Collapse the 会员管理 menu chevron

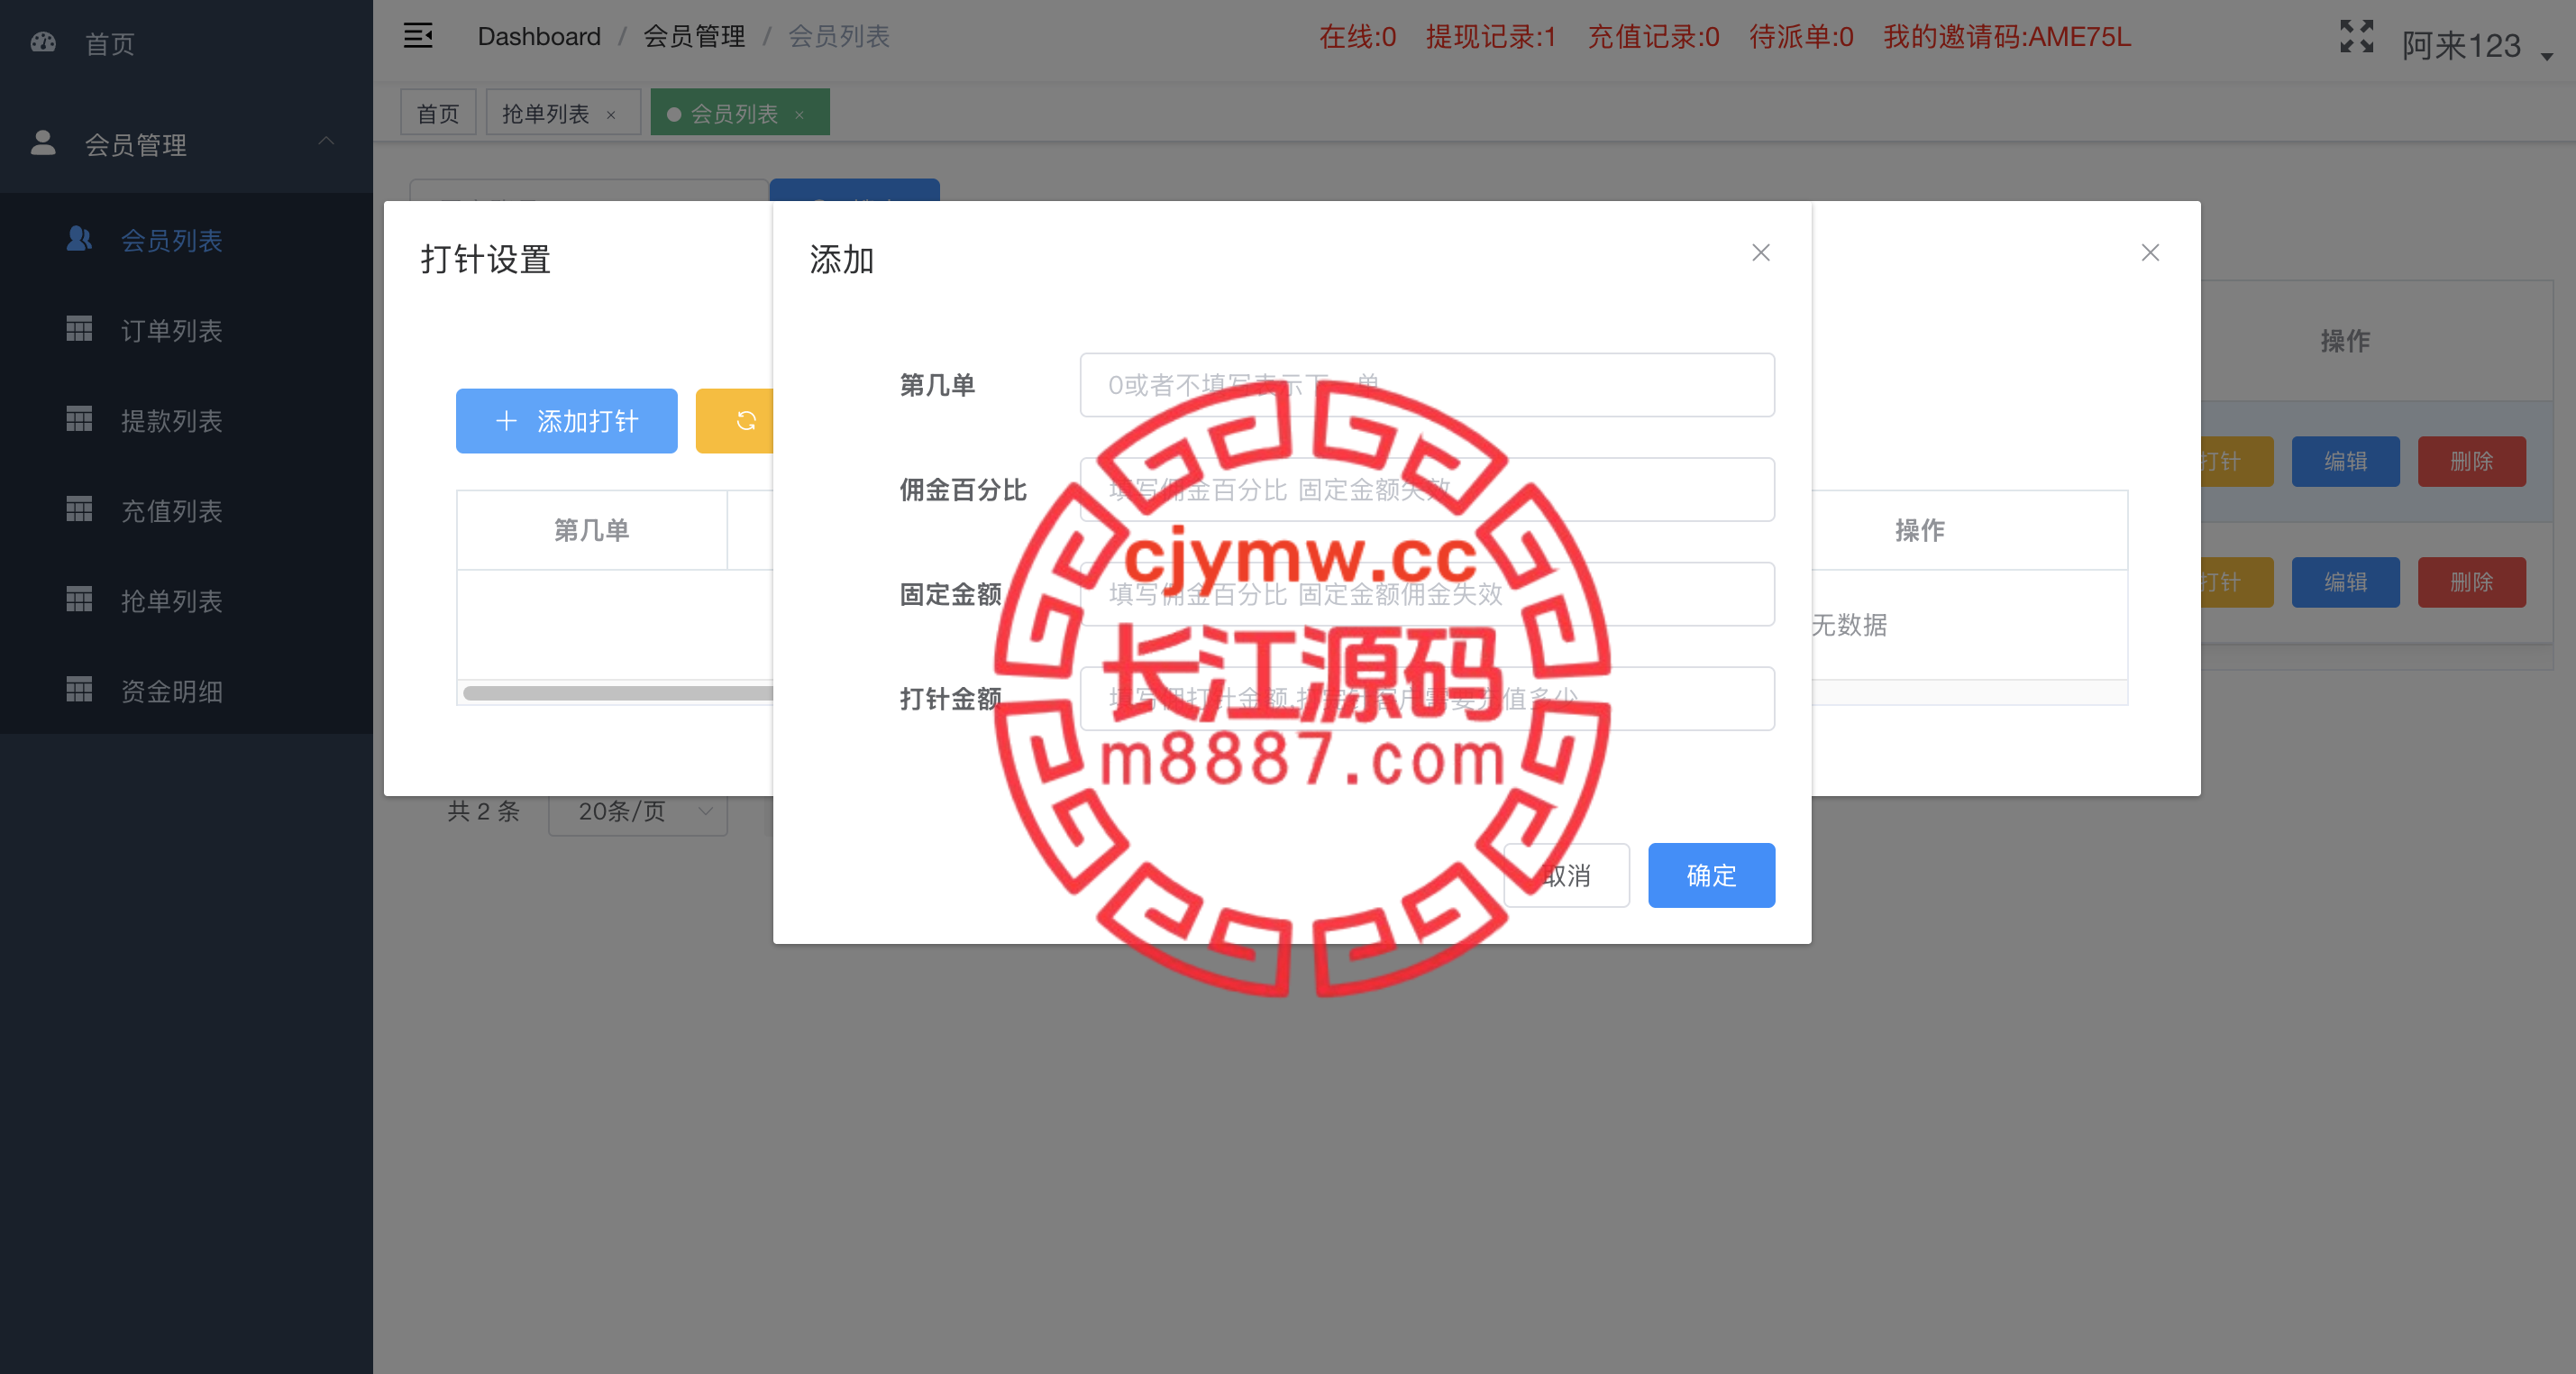(x=326, y=141)
